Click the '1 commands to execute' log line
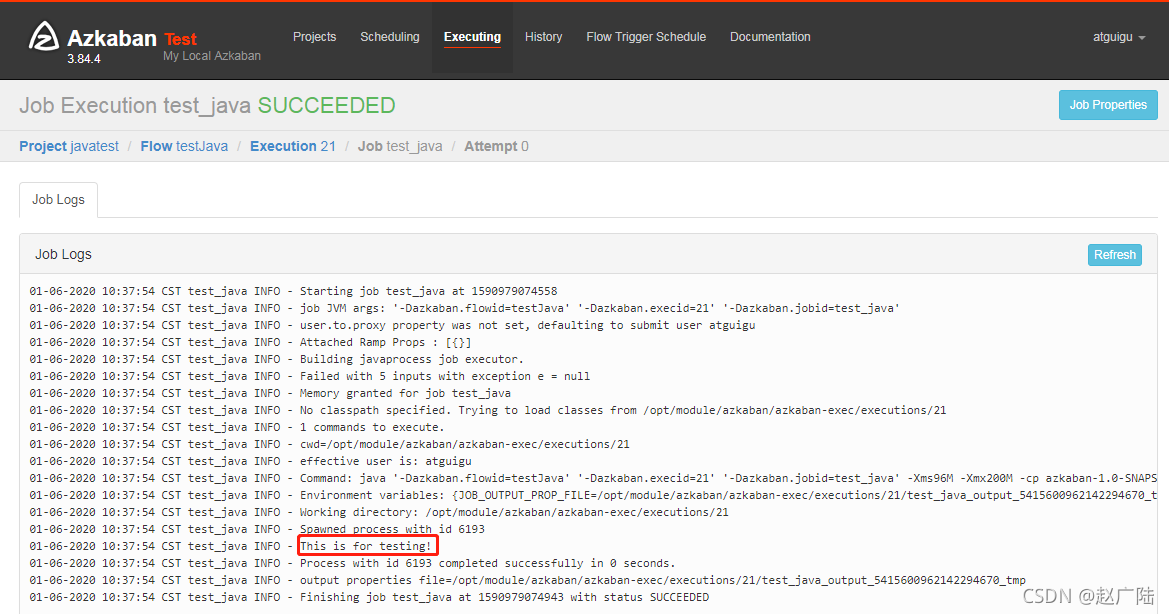 pyautogui.click(x=237, y=428)
